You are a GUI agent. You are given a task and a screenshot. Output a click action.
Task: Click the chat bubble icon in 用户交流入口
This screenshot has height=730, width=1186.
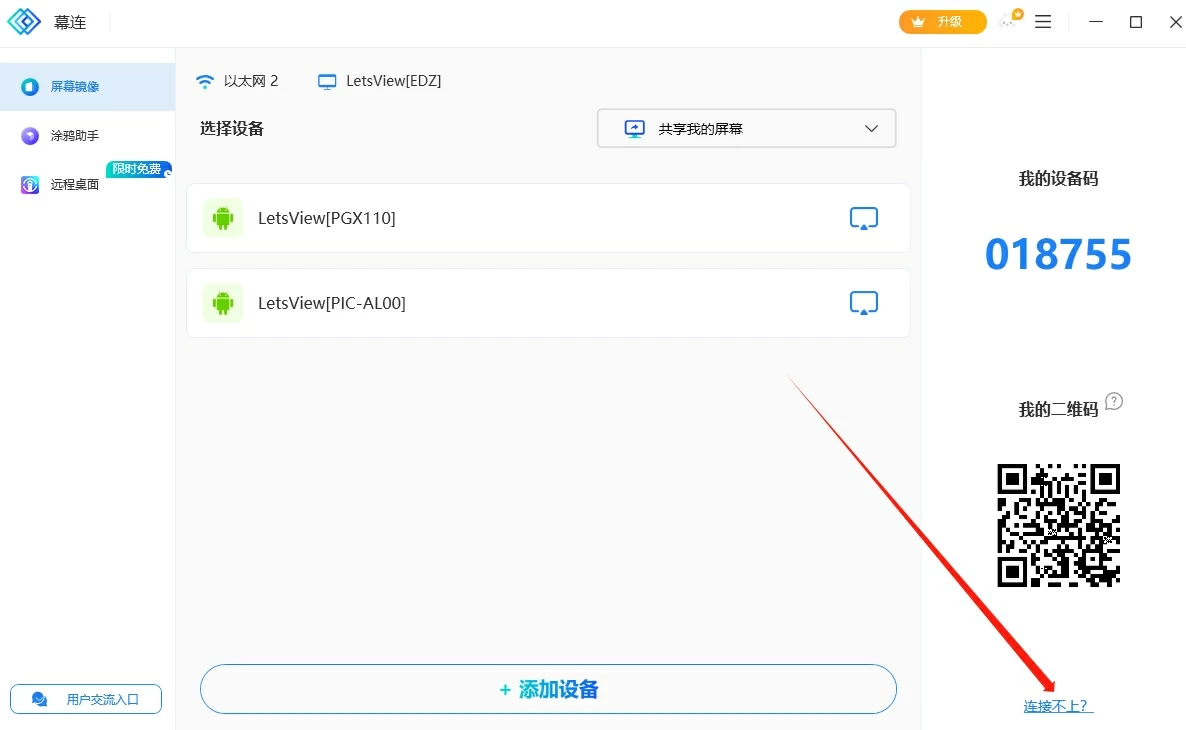pos(40,700)
